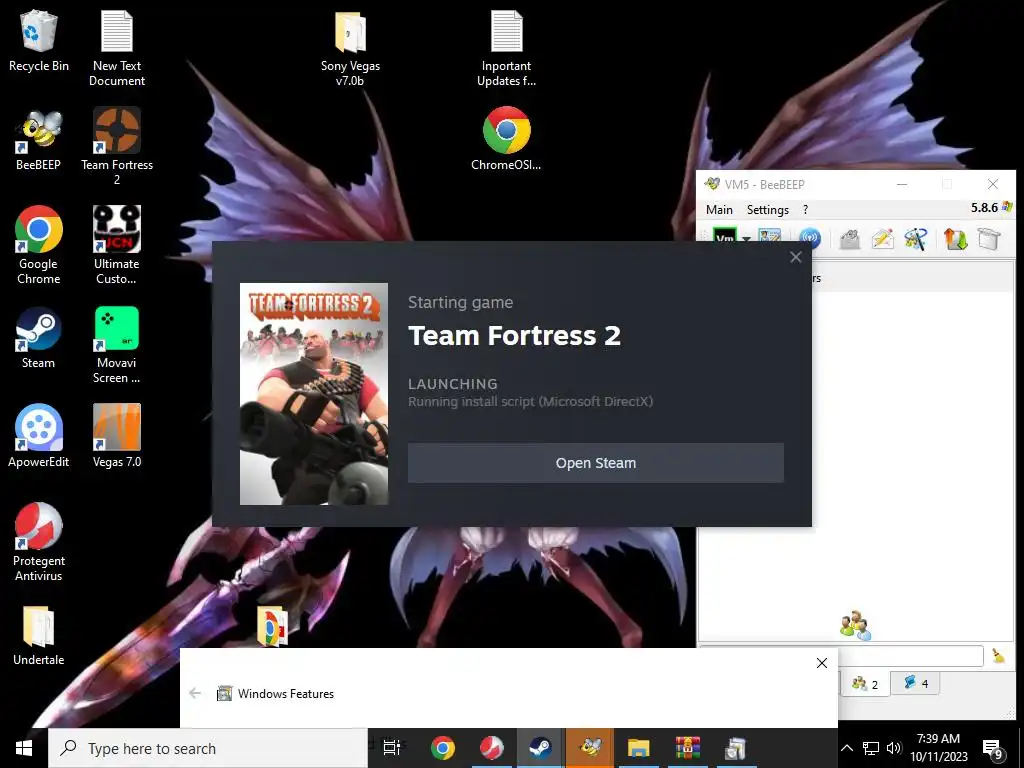Click the Vm status icon in BeeBEEP toolbar
Image resolution: width=1024 pixels, height=768 pixels.
coord(724,236)
